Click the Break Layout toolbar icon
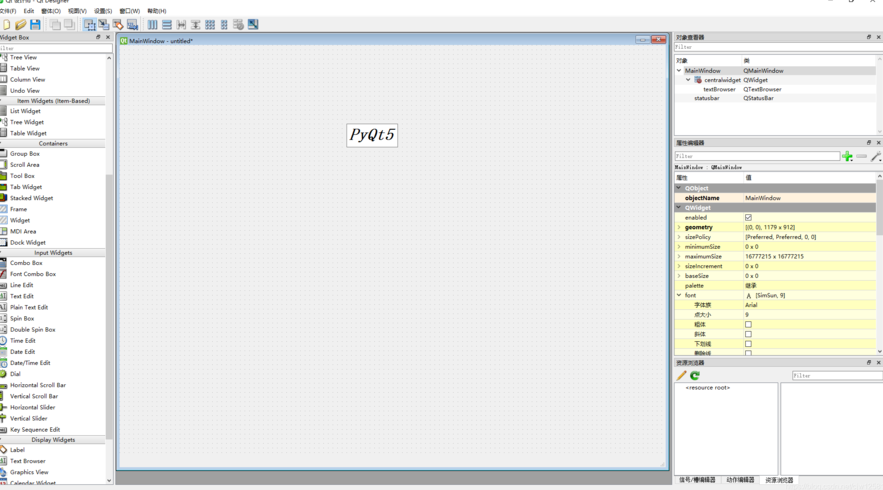The image size is (883, 490). [x=239, y=24]
